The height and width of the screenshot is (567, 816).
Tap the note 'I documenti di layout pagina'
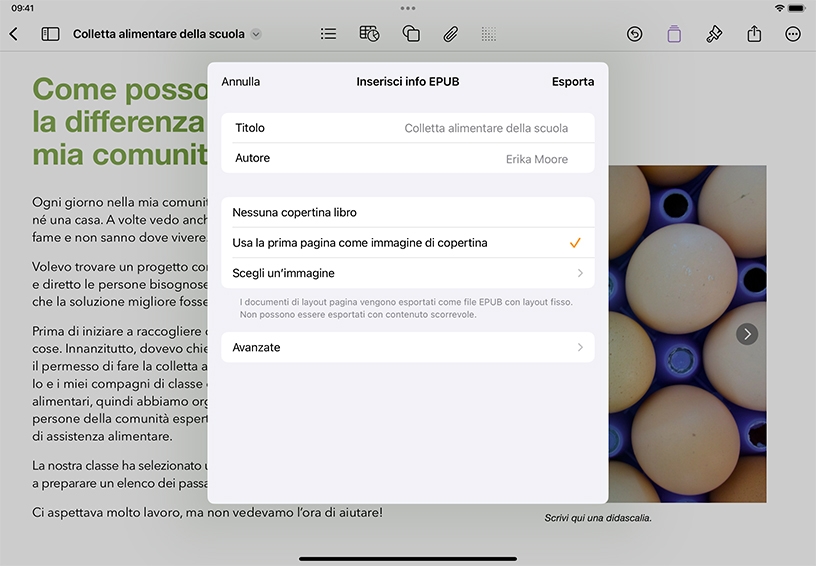pos(406,308)
